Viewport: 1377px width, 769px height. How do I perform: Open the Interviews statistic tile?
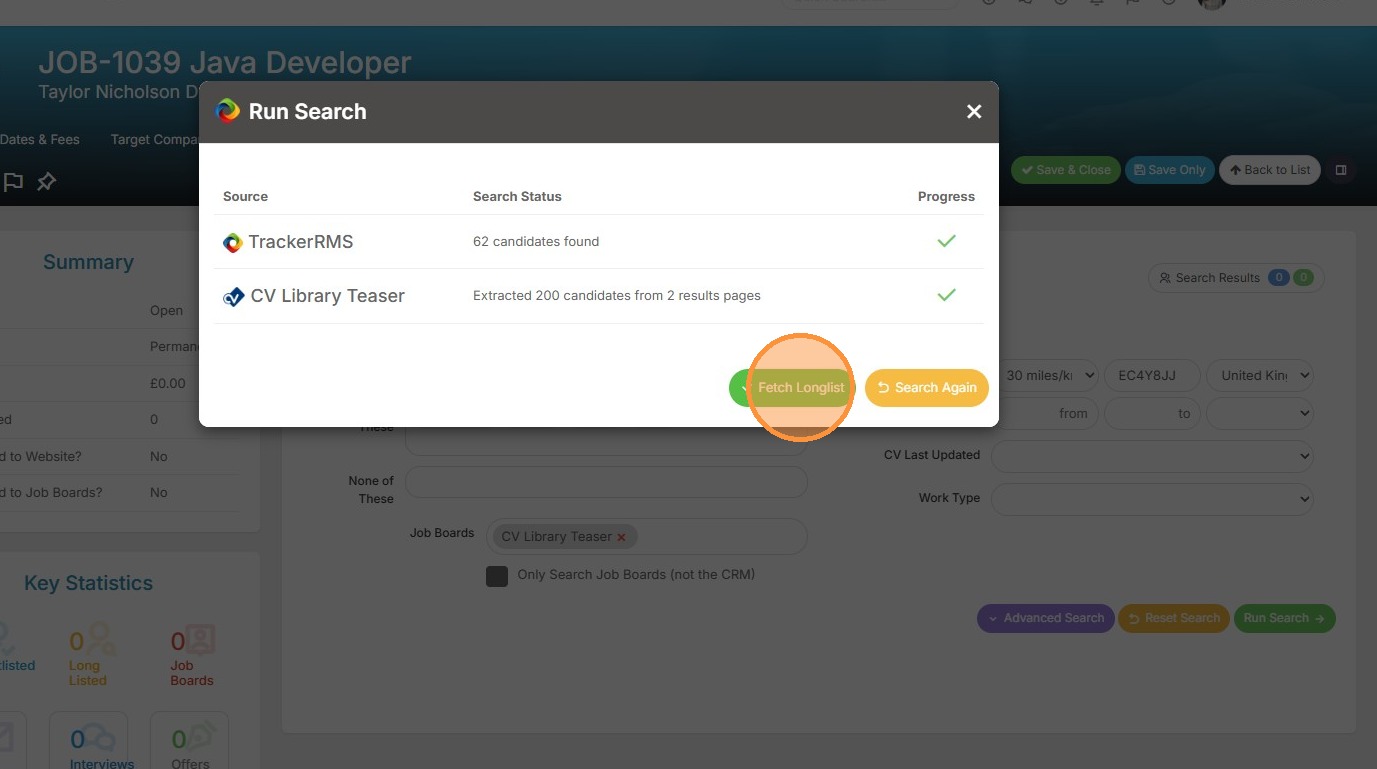click(88, 742)
